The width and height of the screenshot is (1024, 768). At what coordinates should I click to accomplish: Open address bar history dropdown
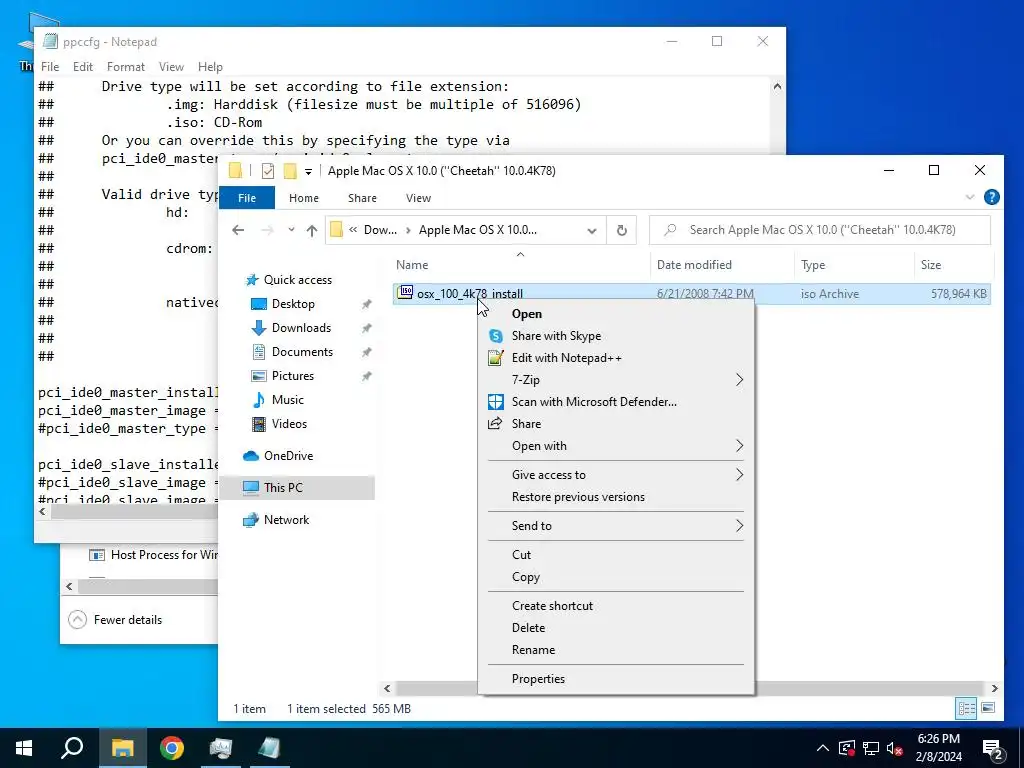click(592, 230)
